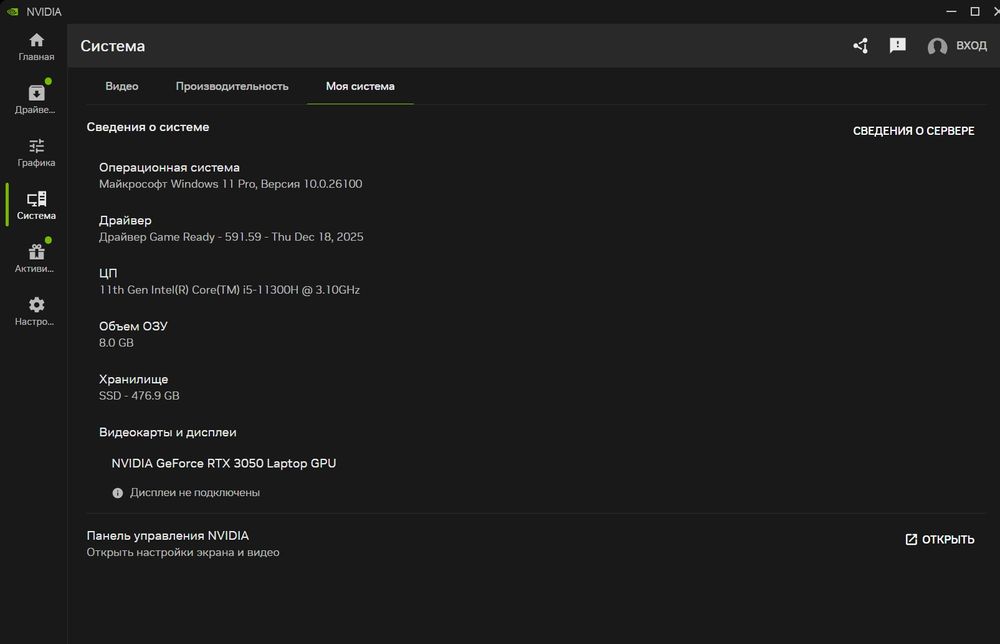Click the Система page title

pos(113,46)
